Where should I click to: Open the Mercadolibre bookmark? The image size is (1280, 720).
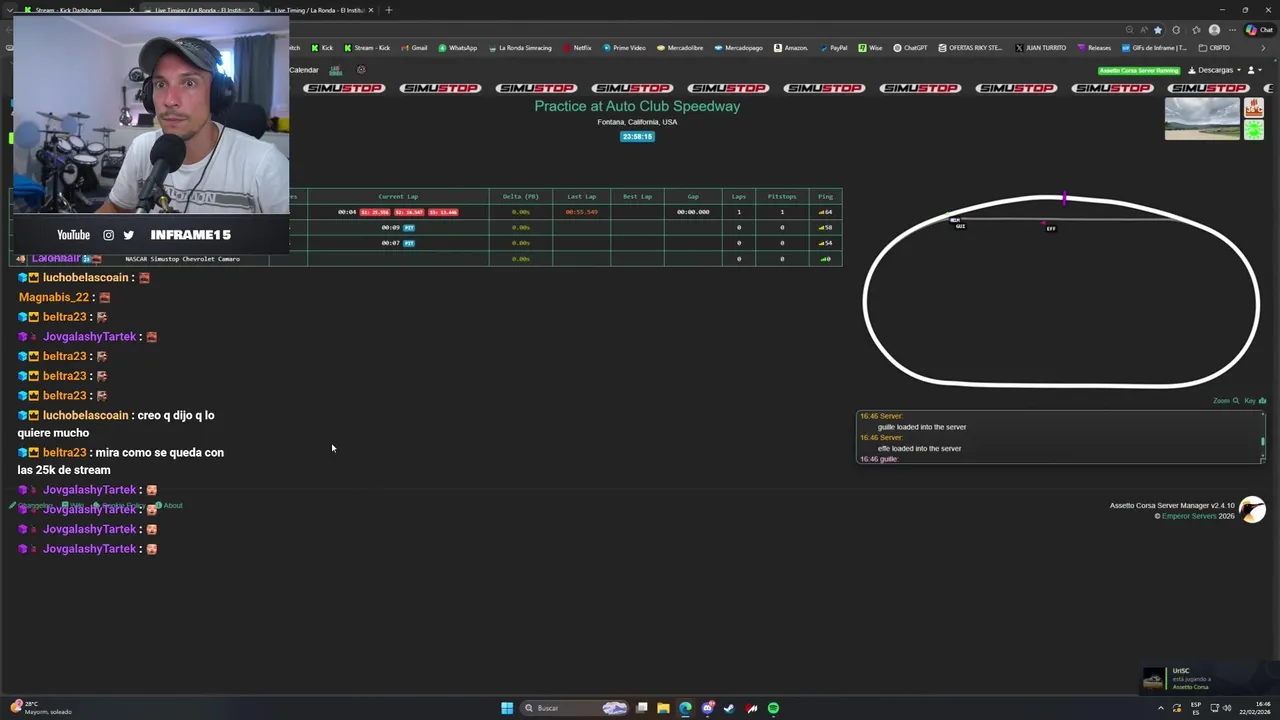[680, 48]
